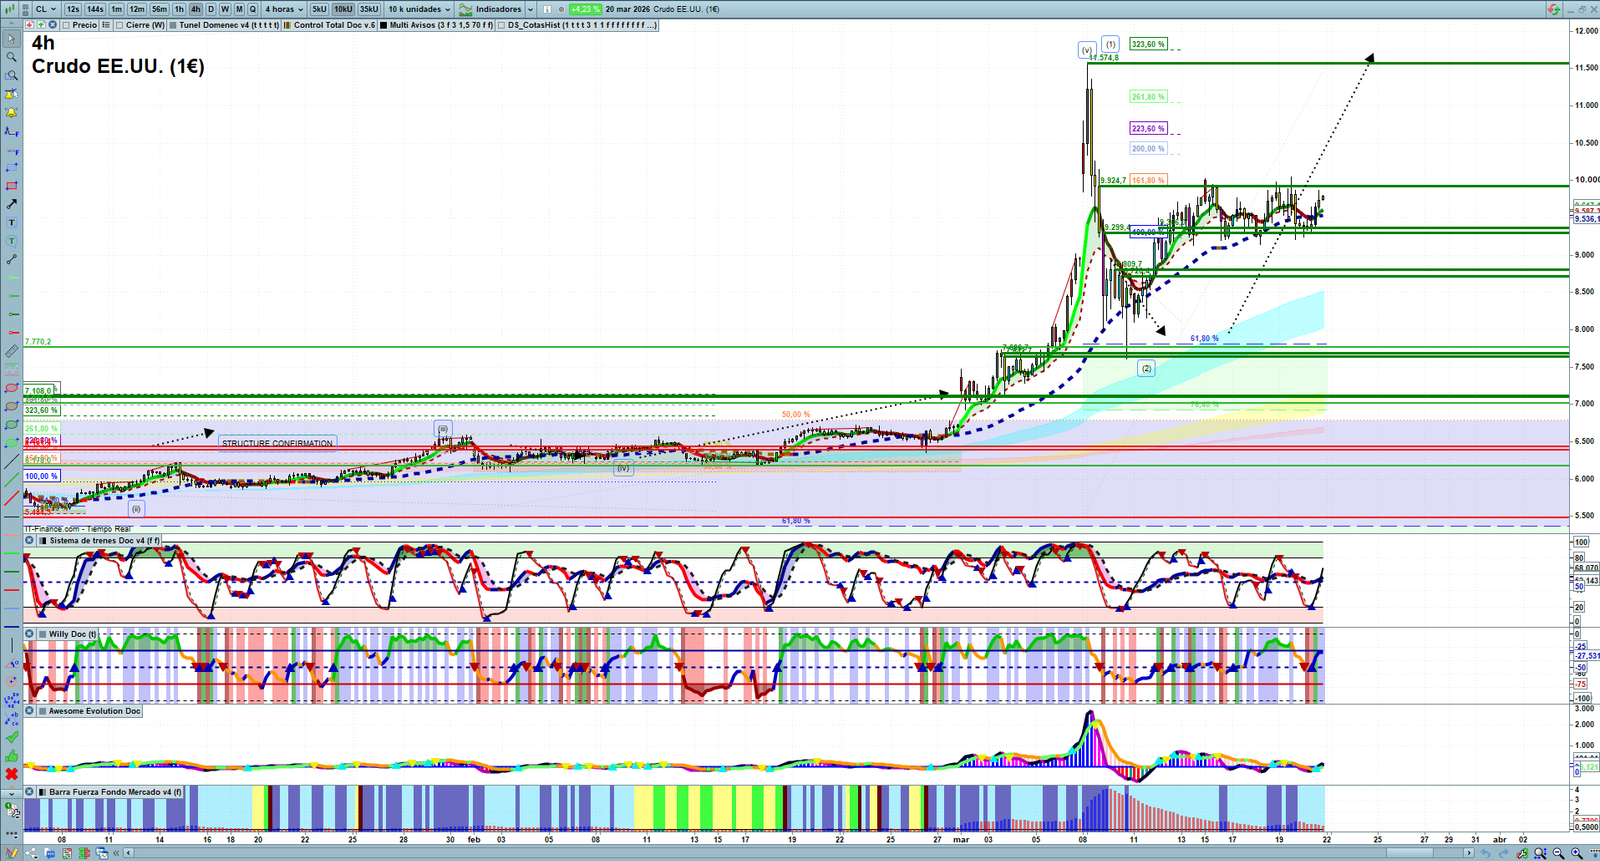Open the Indicadores chart icon
The width and height of the screenshot is (1600, 861).
[x=466, y=9]
